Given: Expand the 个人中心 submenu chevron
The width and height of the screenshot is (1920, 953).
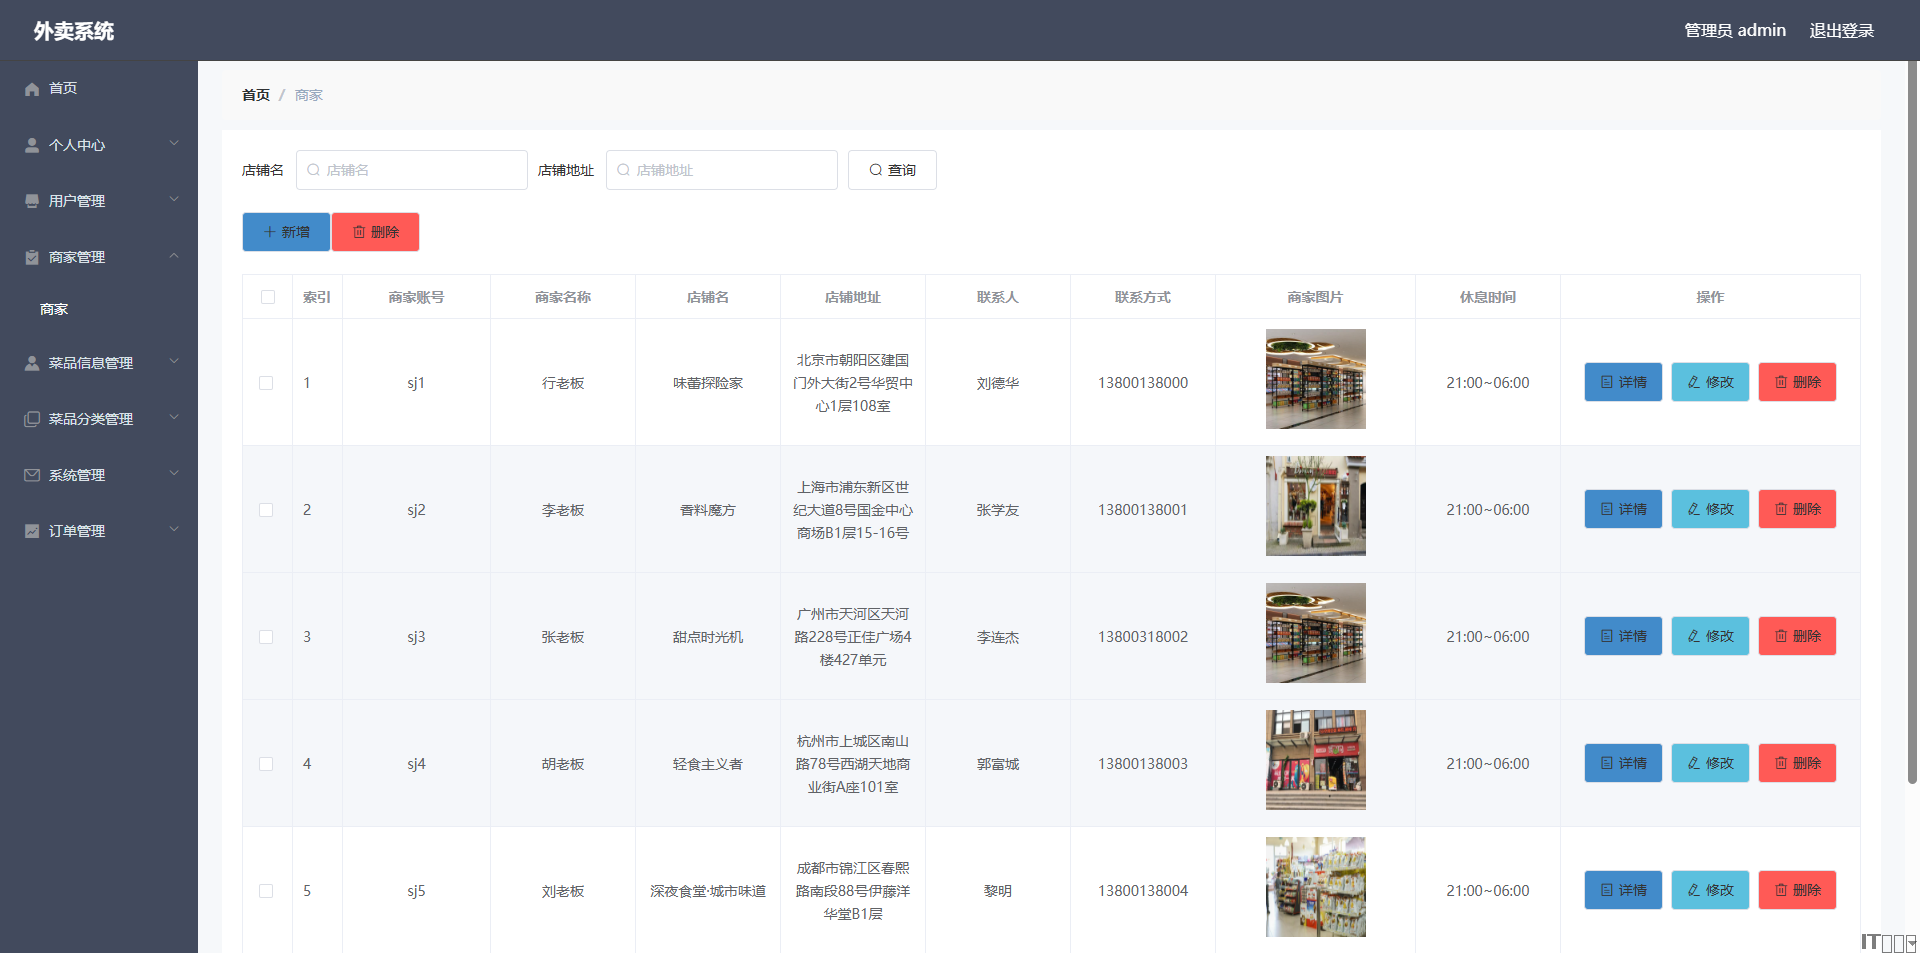Looking at the screenshot, I should 174,144.
